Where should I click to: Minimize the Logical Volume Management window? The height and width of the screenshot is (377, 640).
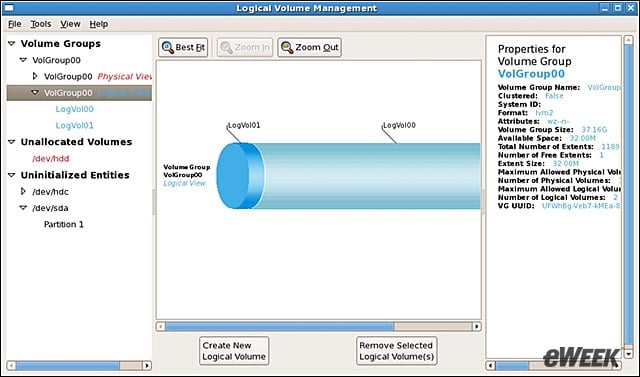pos(605,8)
